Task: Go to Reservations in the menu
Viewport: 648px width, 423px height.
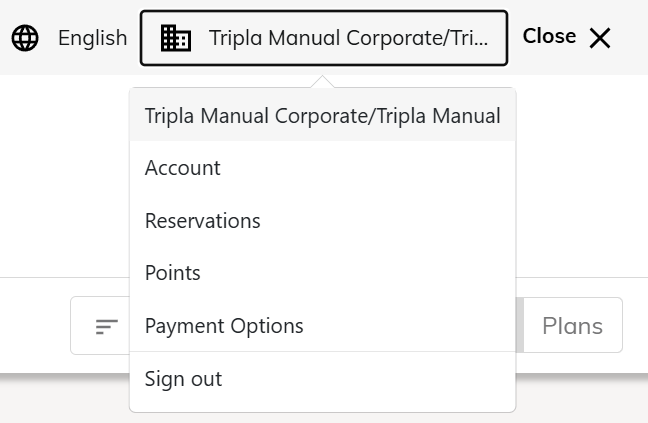Action: pos(203,221)
